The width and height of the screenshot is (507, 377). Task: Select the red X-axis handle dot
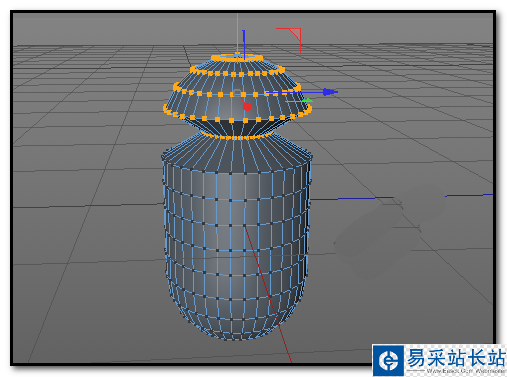tap(247, 106)
